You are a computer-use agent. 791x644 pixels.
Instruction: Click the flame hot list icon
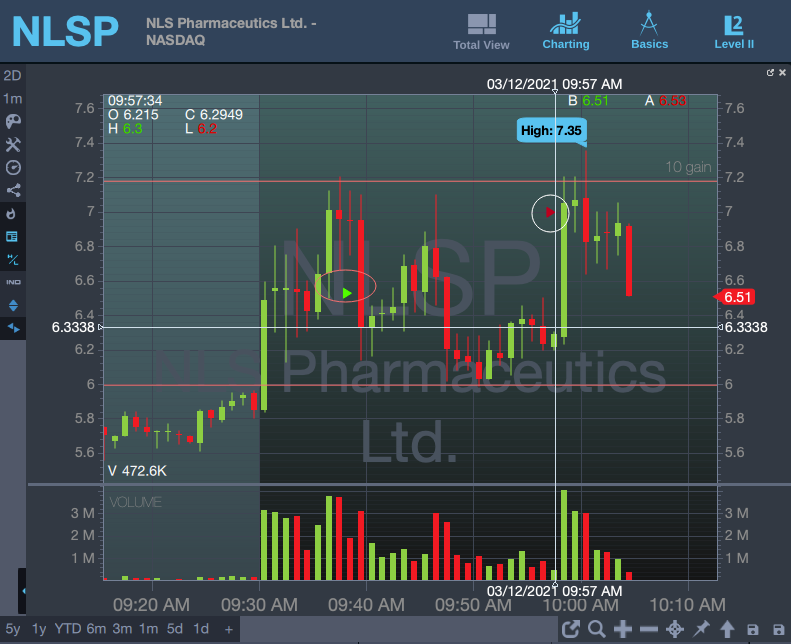(12, 213)
